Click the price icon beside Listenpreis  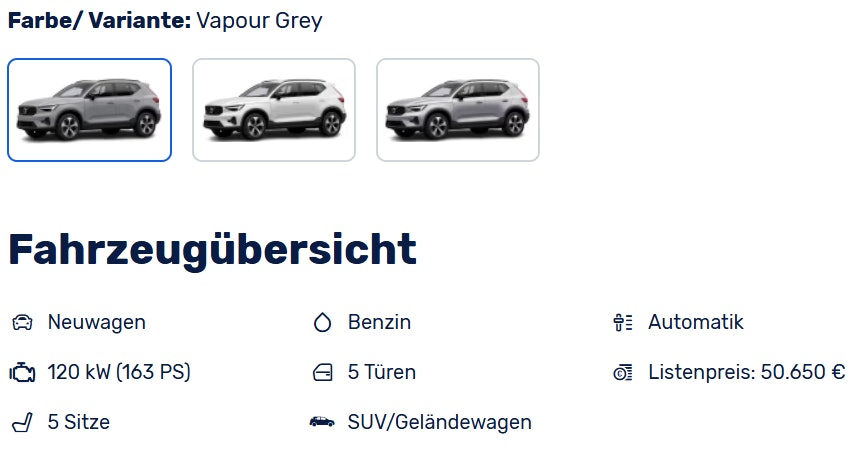point(623,372)
